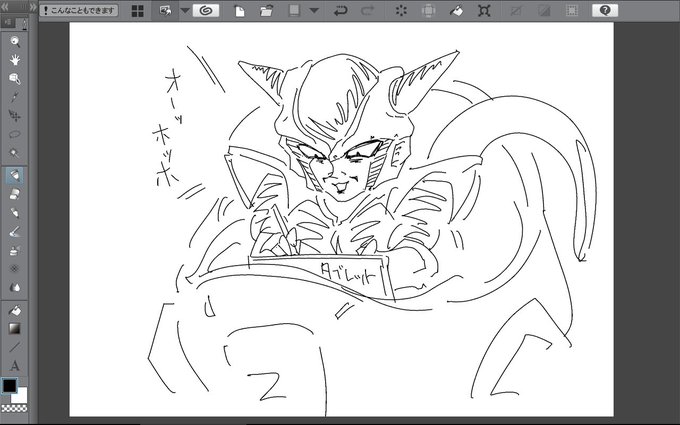Select the Operation object tool
680x425 pixels.
pos(15,78)
